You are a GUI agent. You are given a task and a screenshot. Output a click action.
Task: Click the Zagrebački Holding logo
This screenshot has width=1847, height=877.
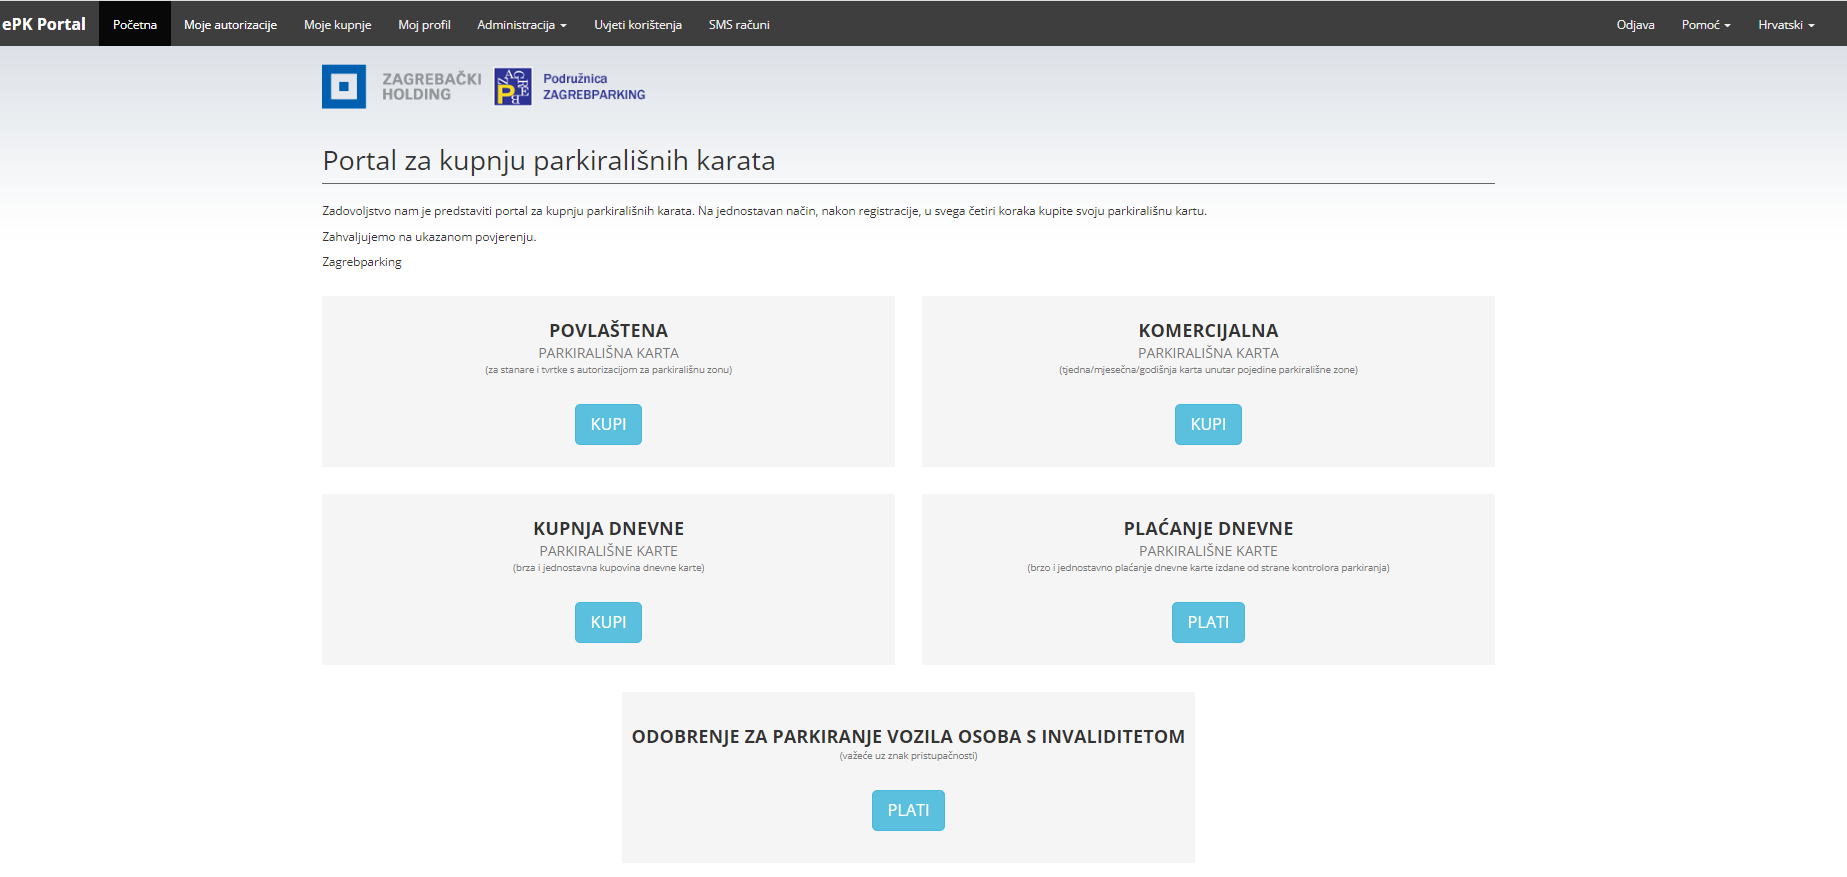[401, 87]
